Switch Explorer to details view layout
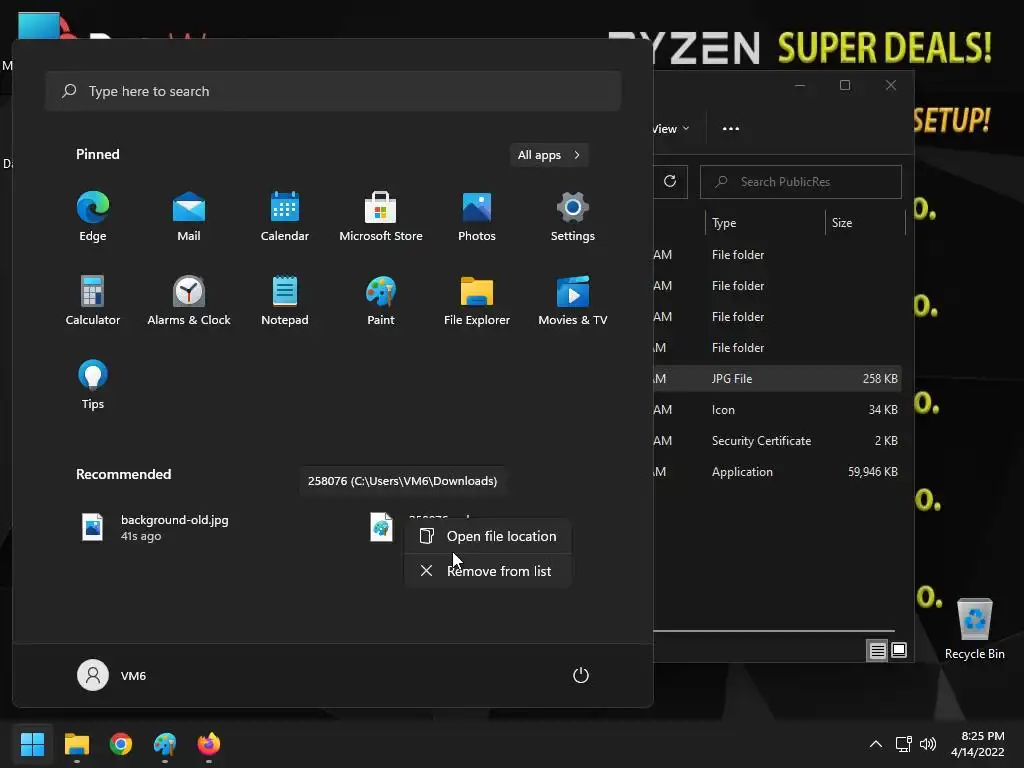Viewport: 1024px width, 768px height. point(877,650)
